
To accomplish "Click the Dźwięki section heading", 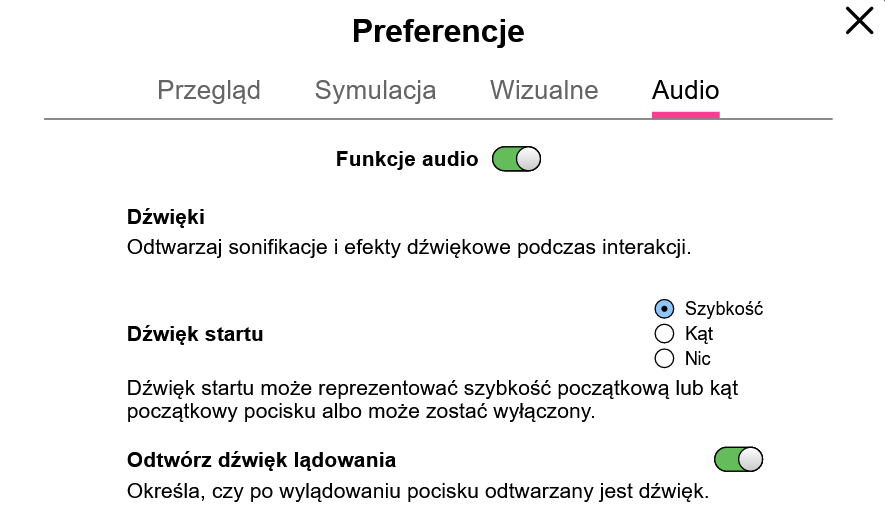I will tap(165, 217).
